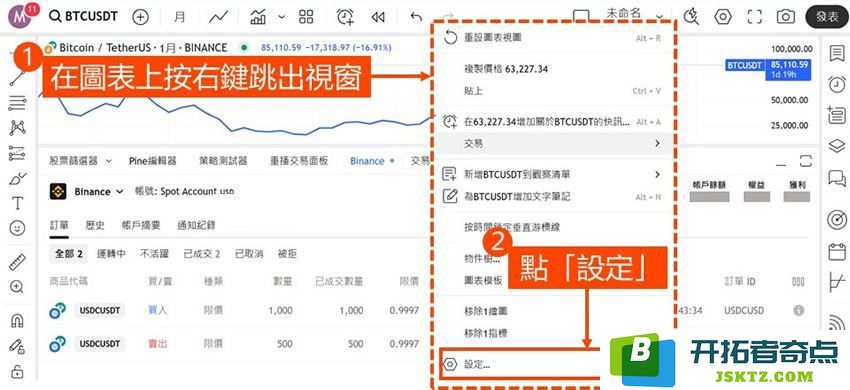Switch to the 重播交易面板 tab
This screenshot has width=850, height=390.
click(x=299, y=161)
